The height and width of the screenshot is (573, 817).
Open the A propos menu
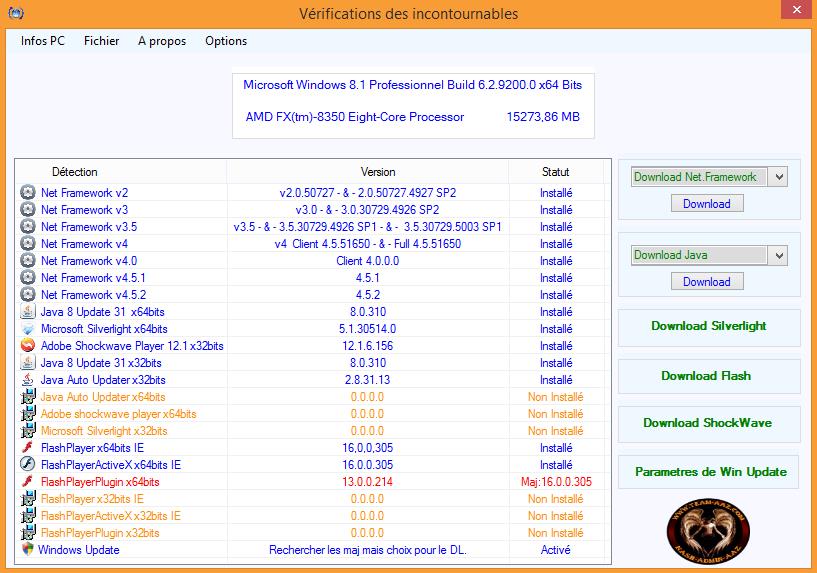(162, 41)
